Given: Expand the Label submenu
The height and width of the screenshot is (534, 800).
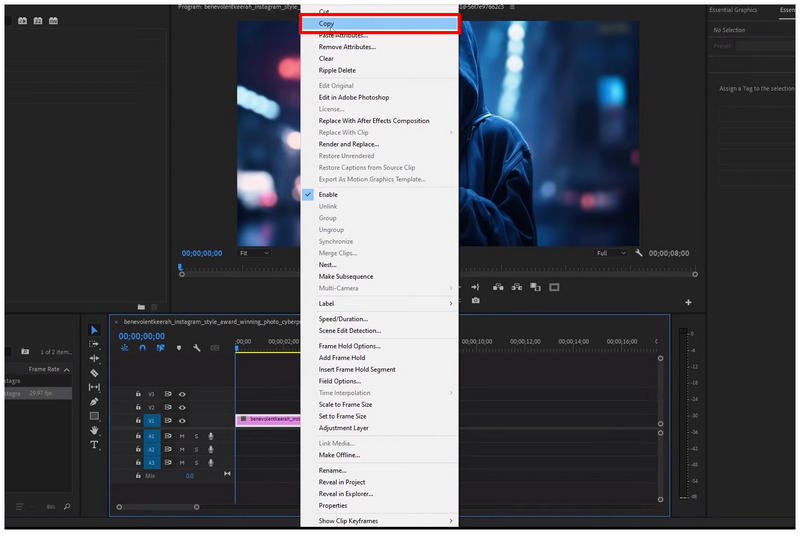Looking at the screenshot, I should (380, 303).
